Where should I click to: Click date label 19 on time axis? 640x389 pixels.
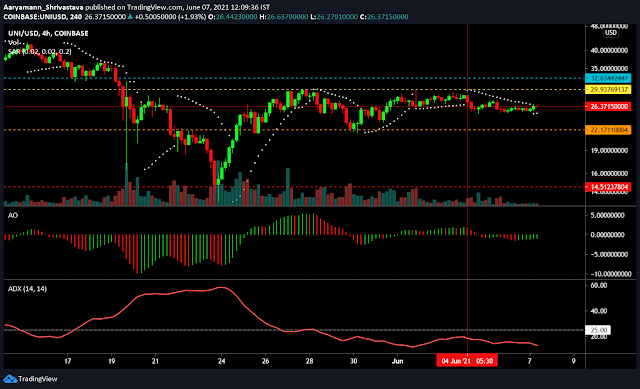(x=111, y=361)
